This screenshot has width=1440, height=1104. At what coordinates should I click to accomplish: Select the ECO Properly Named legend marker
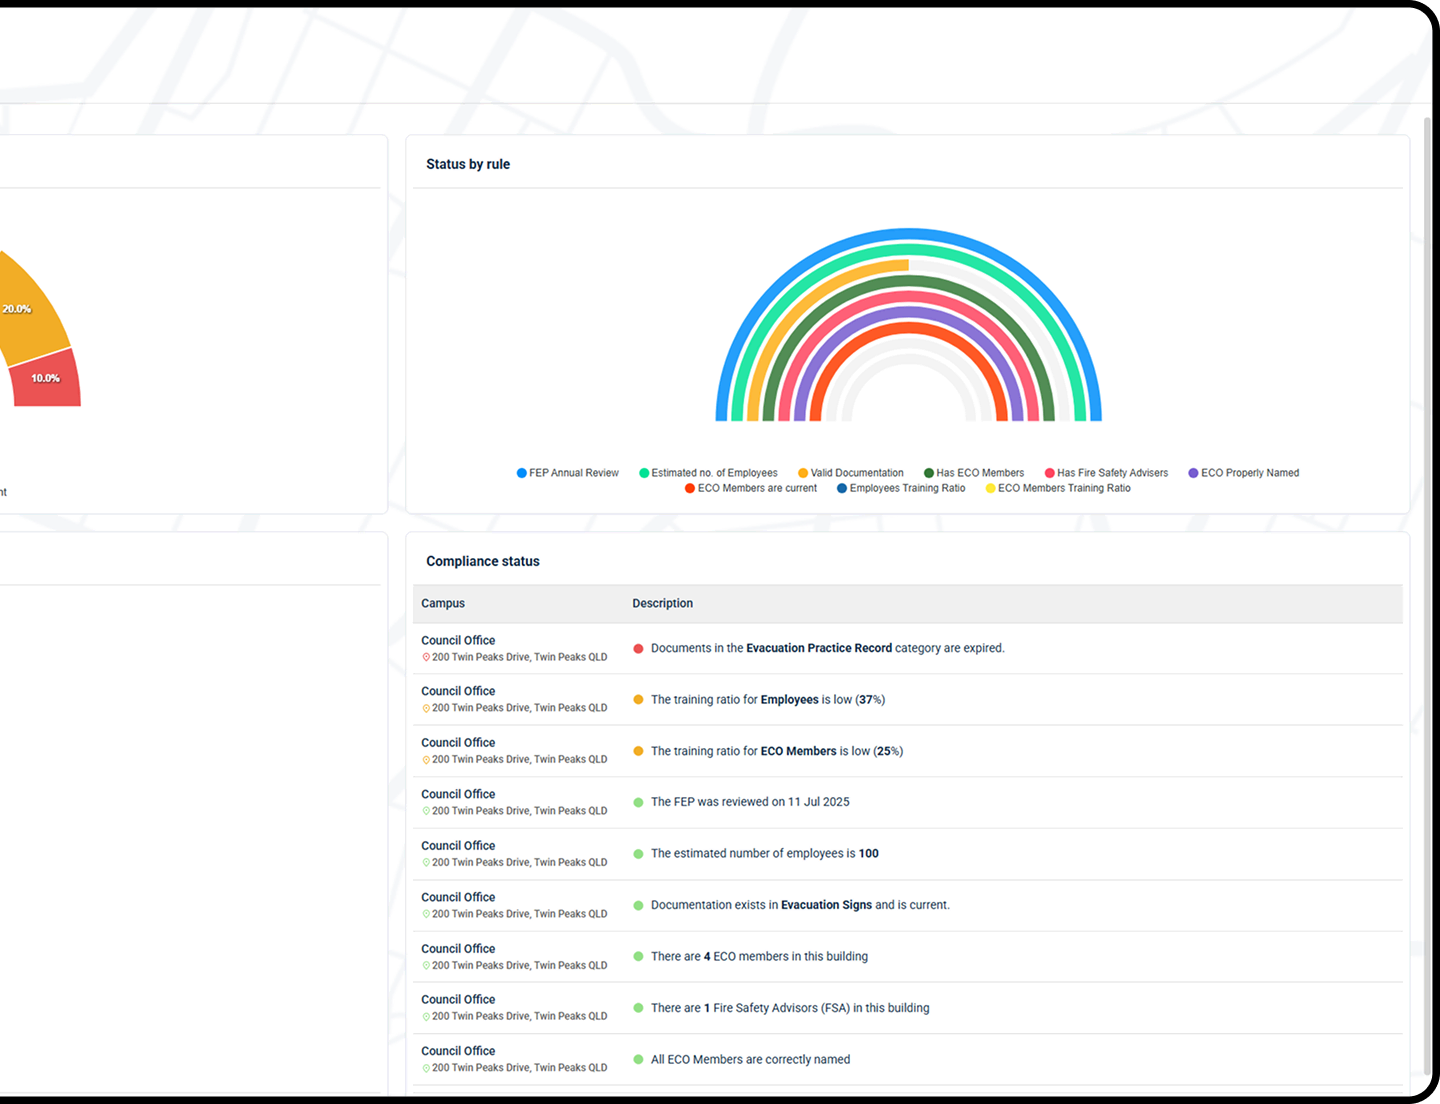click(1191, 472)
